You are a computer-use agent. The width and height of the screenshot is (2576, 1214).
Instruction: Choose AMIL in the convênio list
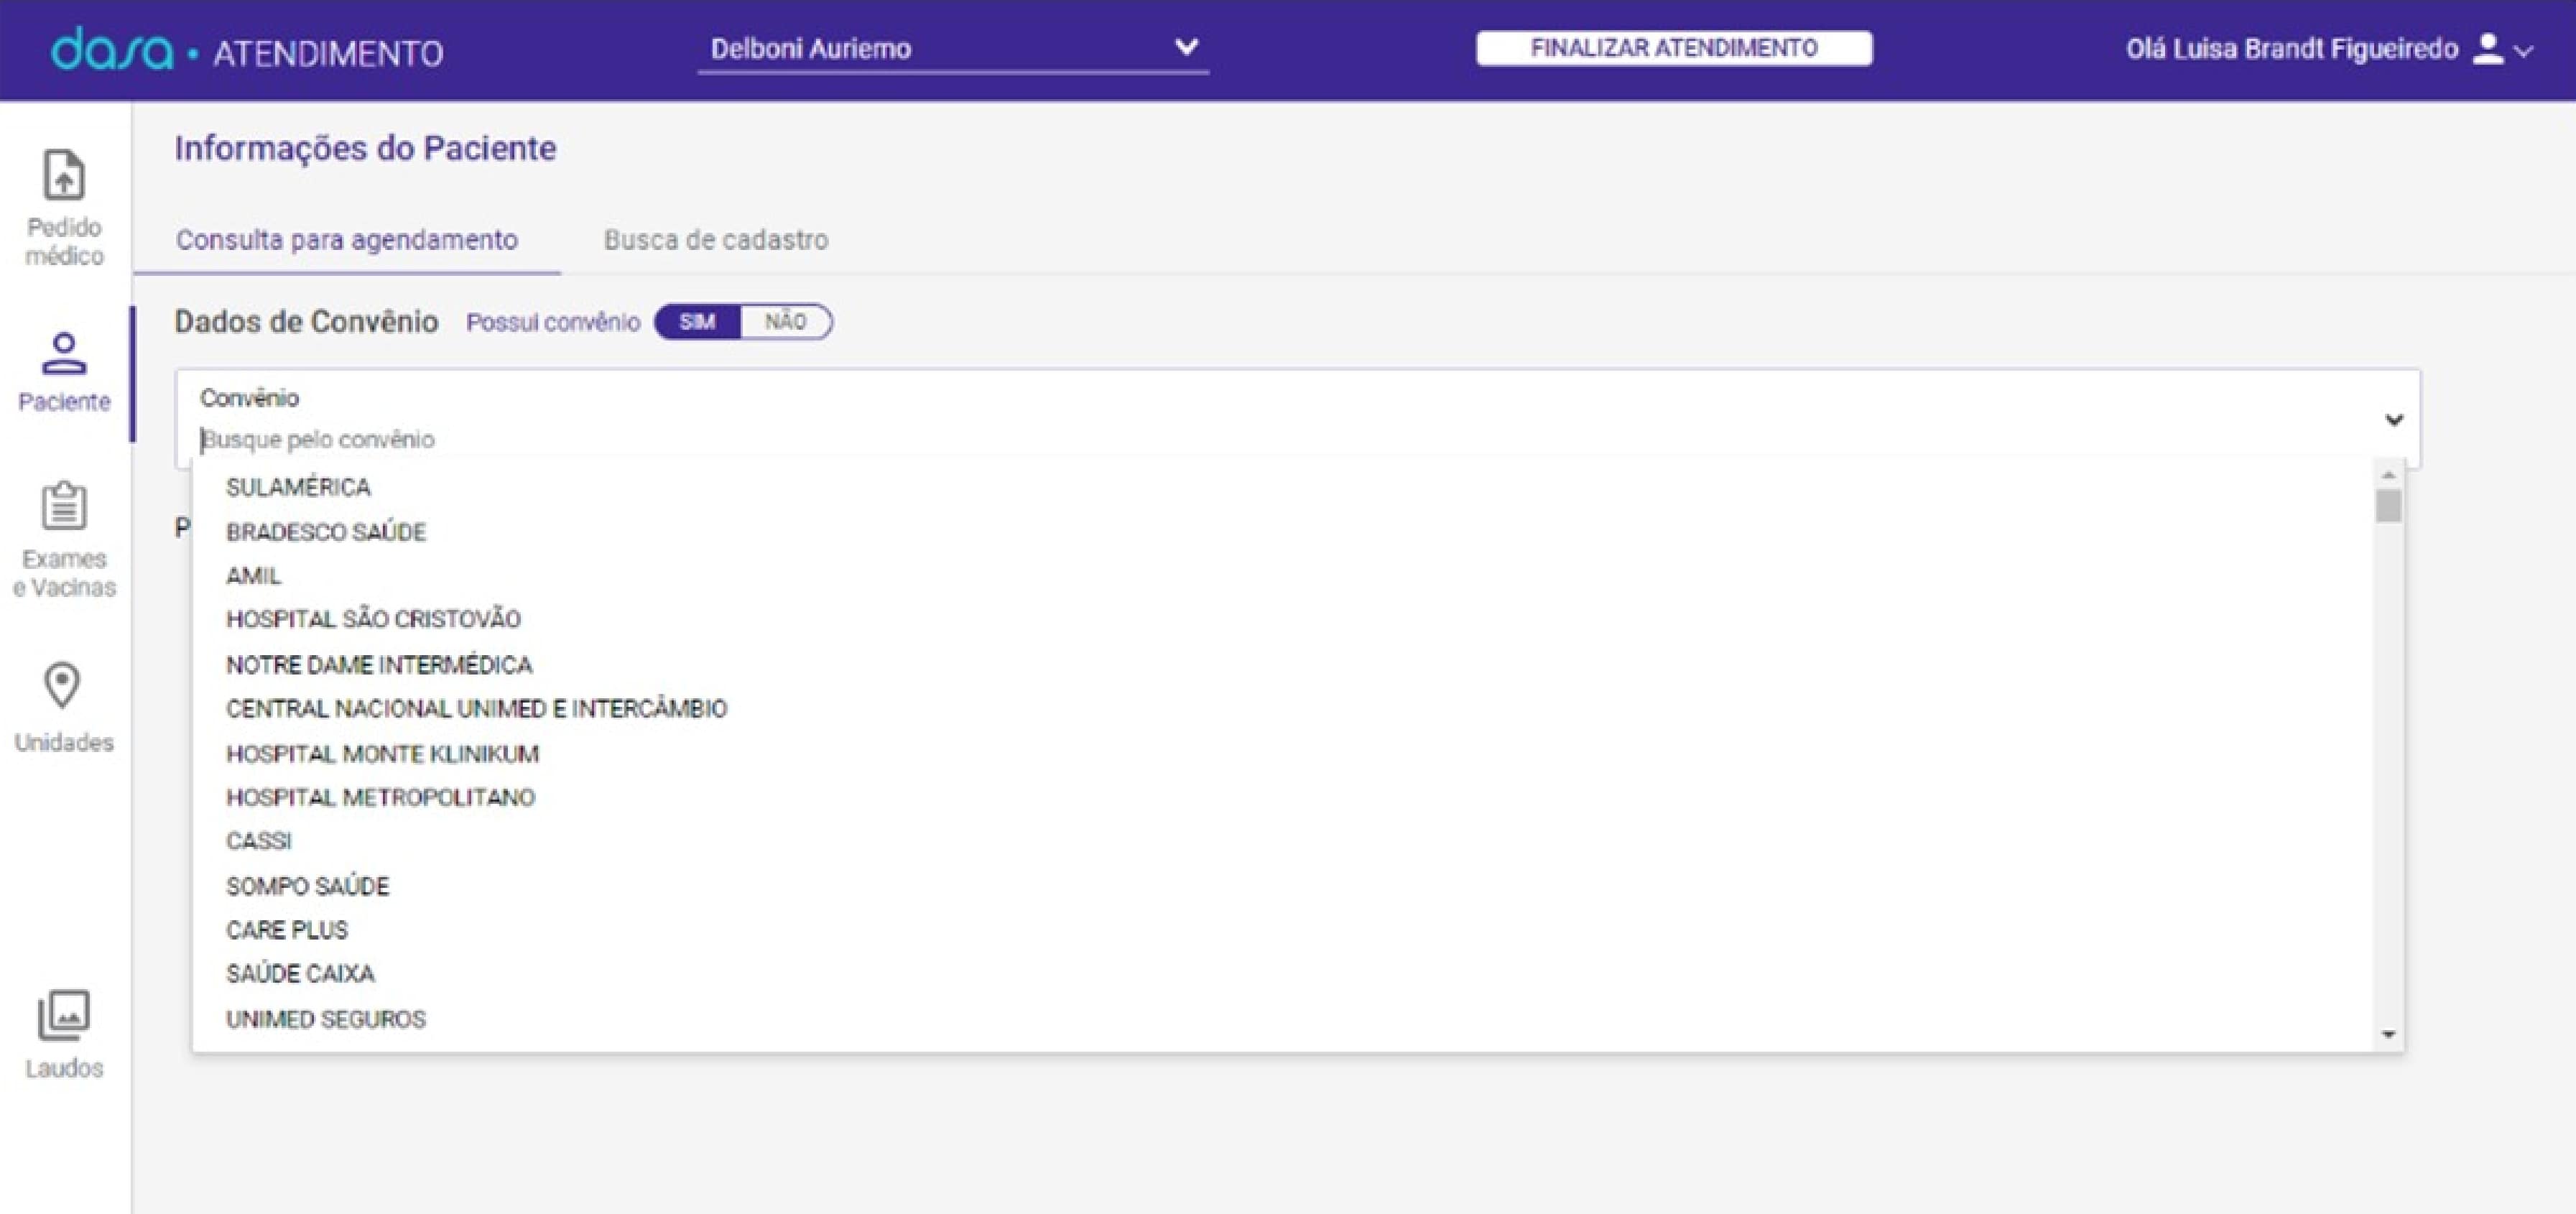point(1283,576)
